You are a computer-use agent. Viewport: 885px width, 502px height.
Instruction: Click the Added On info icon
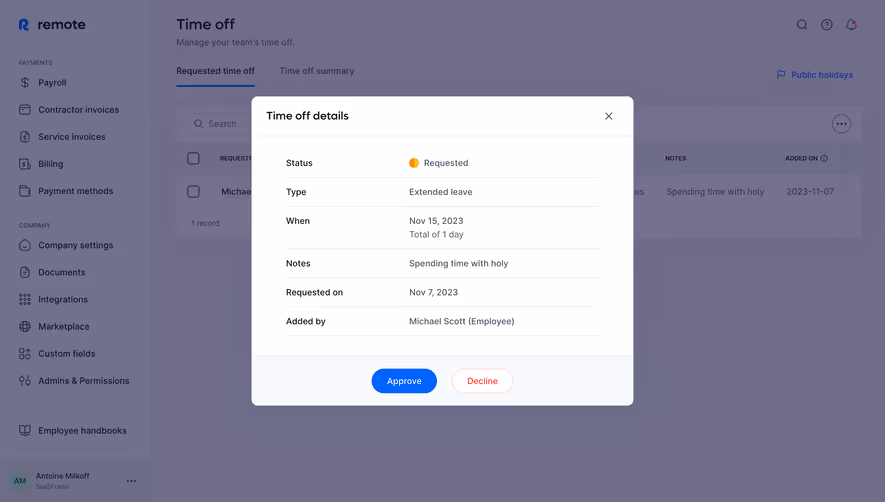[824, 159]
